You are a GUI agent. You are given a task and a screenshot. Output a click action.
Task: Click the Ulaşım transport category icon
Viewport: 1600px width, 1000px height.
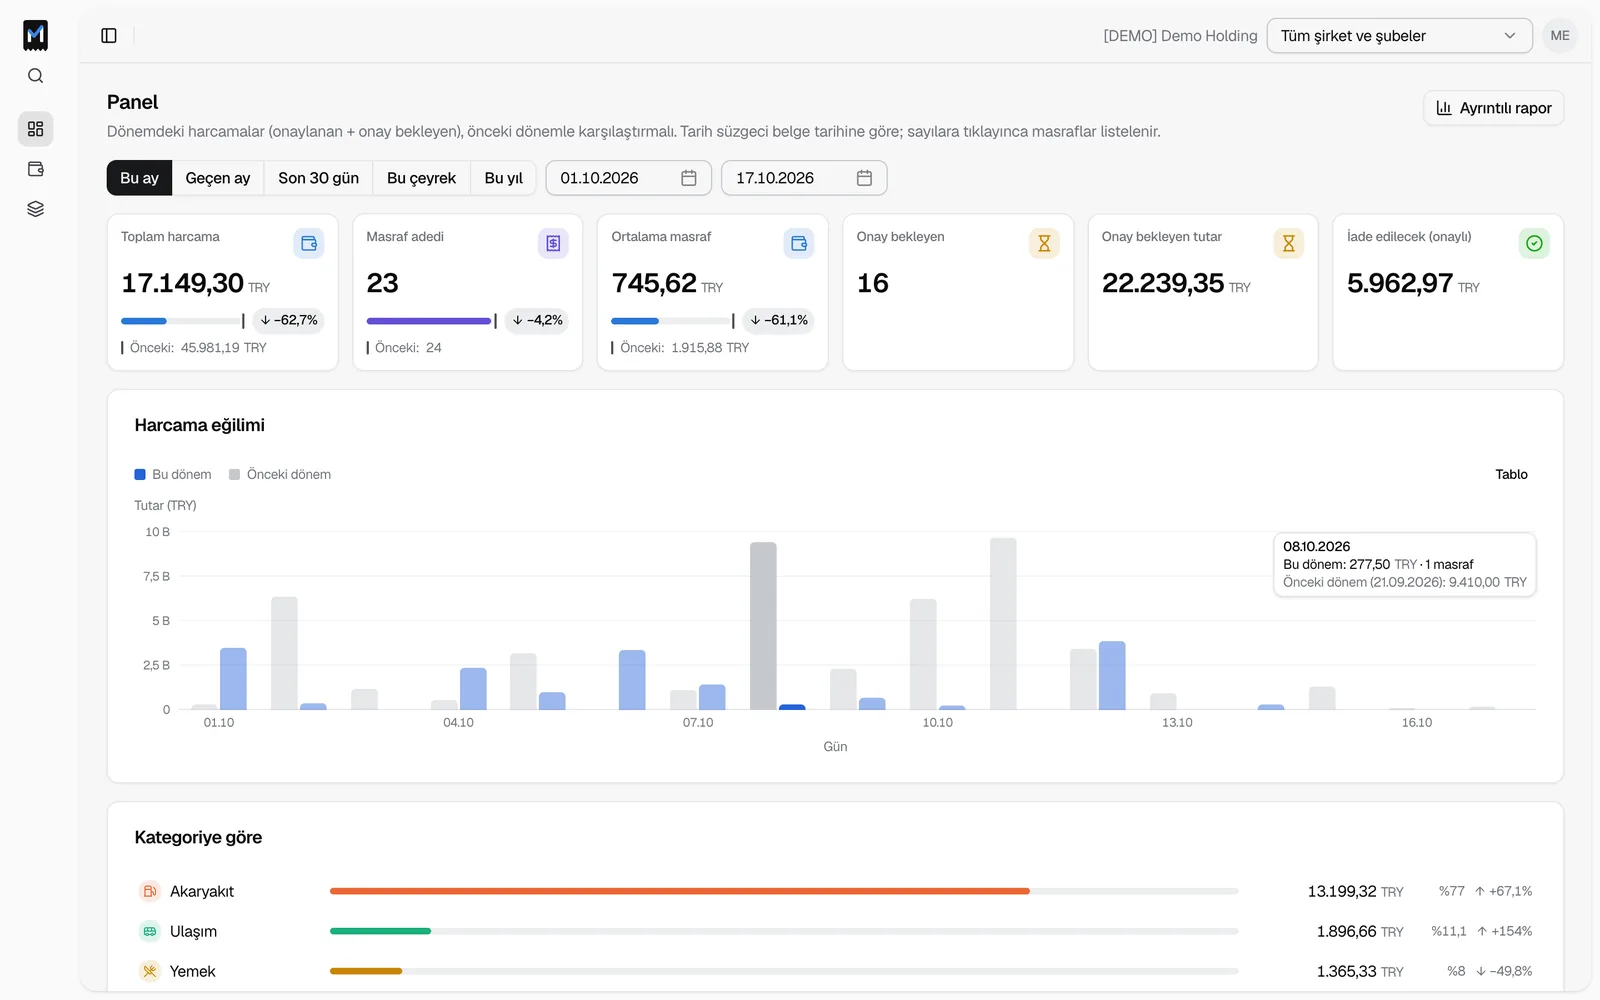(149, 931)
